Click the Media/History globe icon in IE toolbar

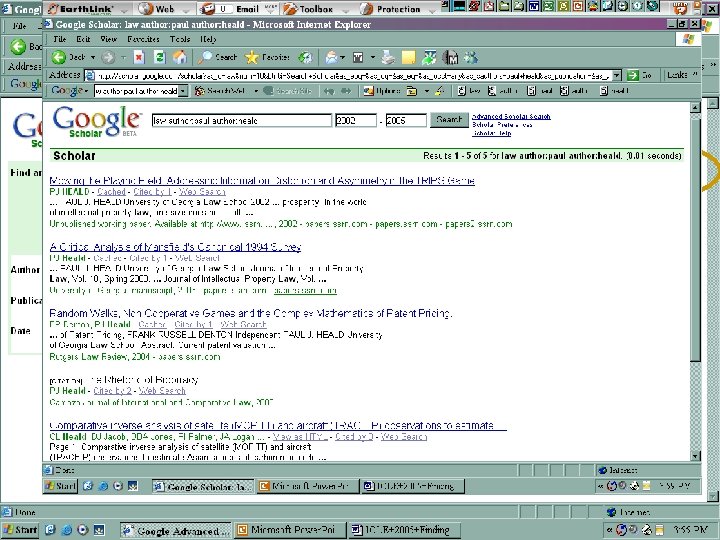click(x=305, y=57)
